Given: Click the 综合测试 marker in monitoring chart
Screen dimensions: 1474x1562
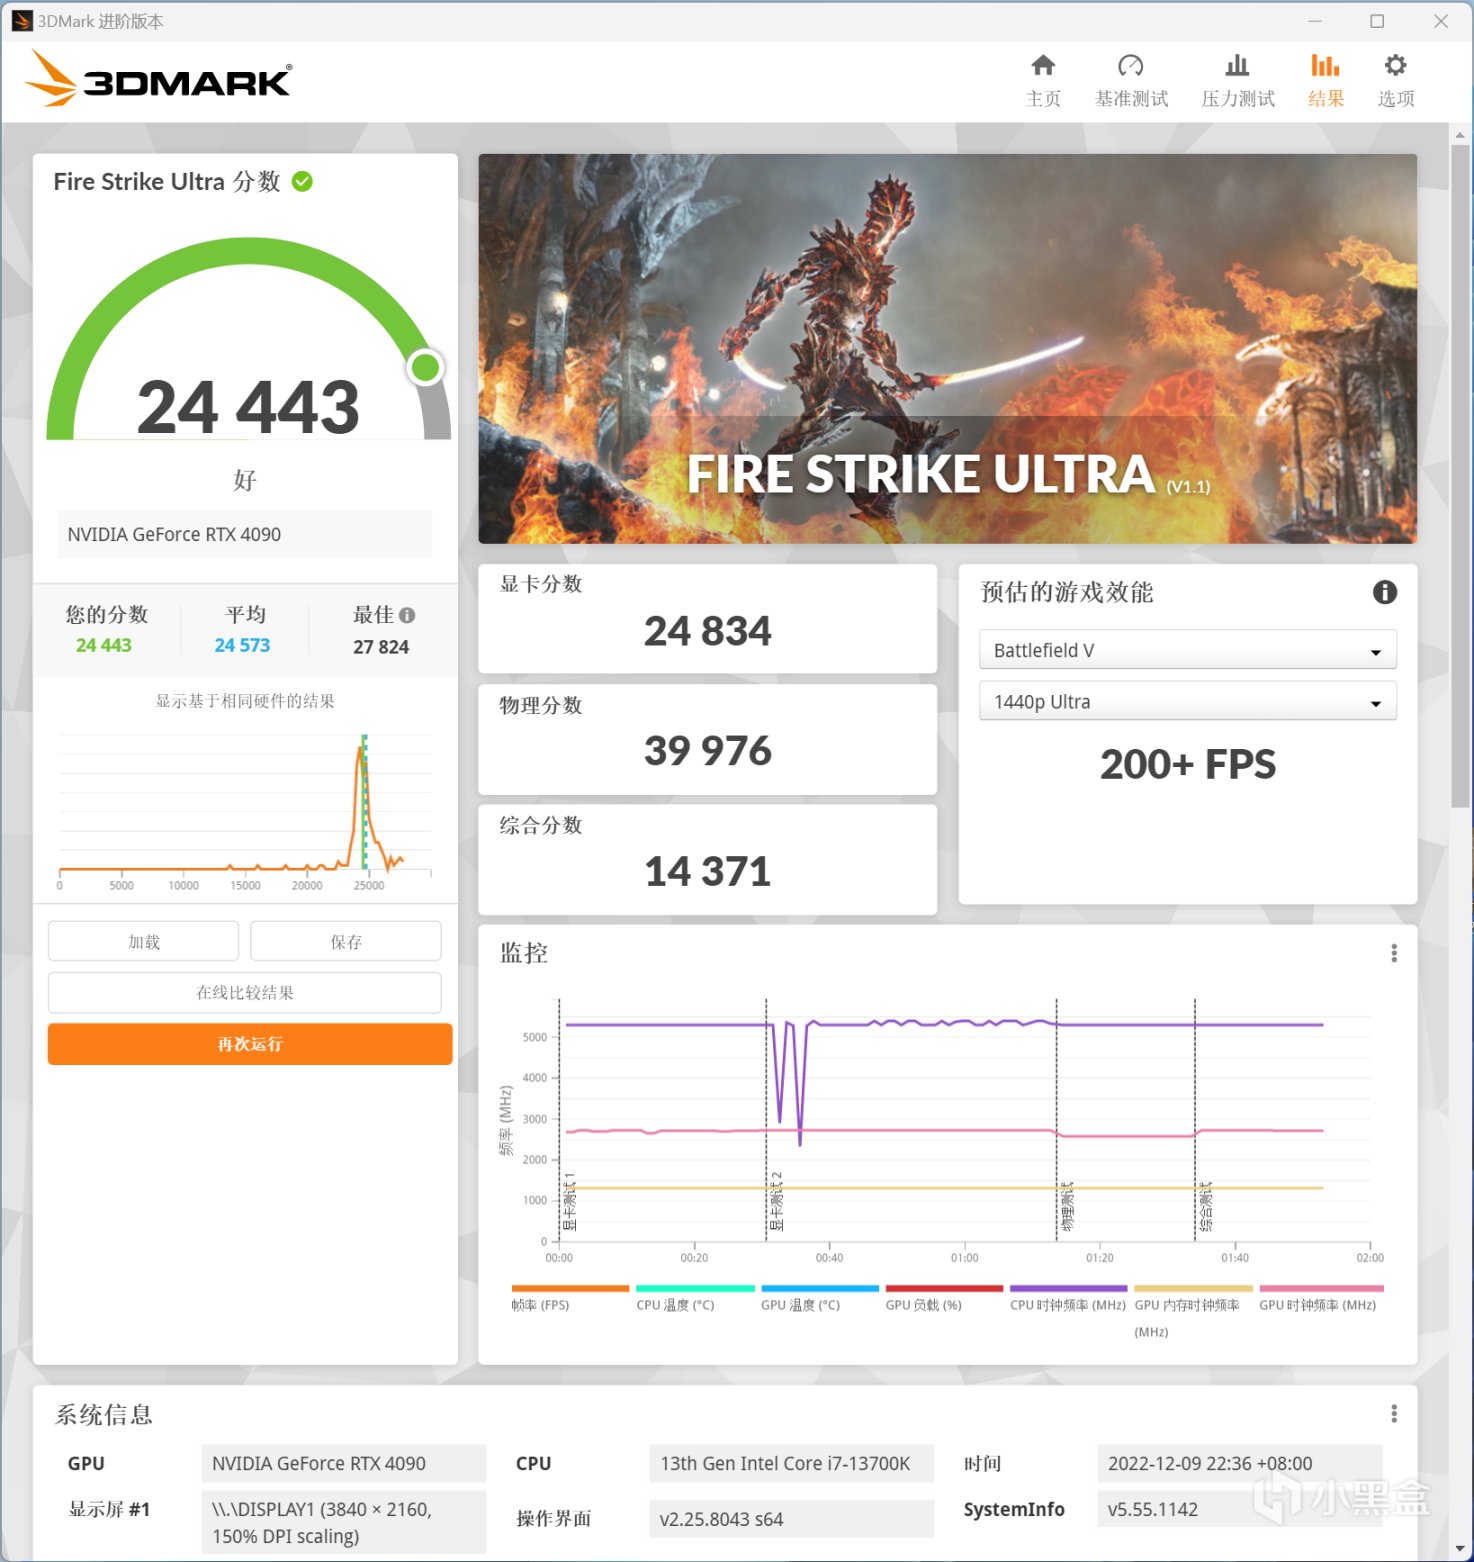Looking at the screenshot, I should [x=1205, y=1206].
